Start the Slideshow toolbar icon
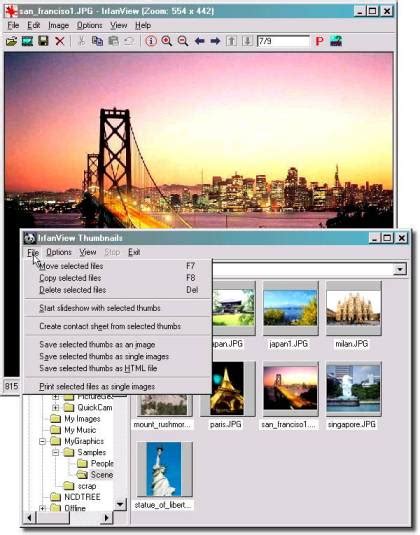The width and height of the screenshot is (420, 535). pos(27,42)
